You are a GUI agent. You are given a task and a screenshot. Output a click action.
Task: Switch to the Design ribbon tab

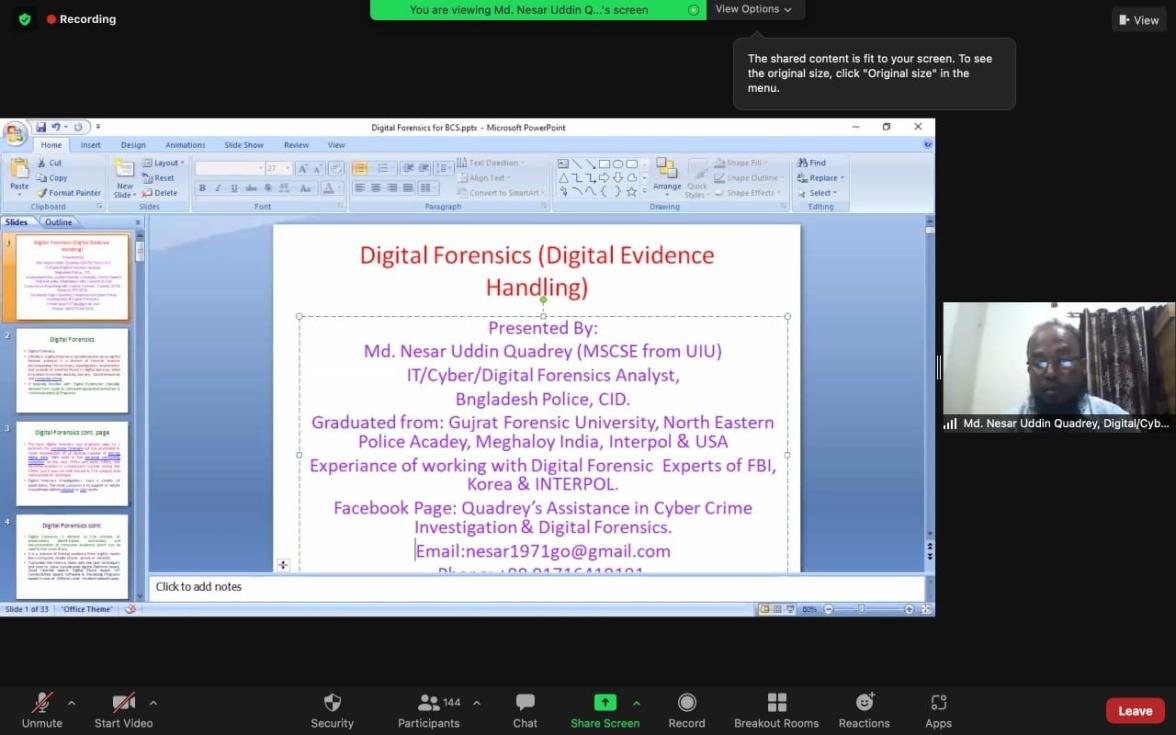coord(133,145)
